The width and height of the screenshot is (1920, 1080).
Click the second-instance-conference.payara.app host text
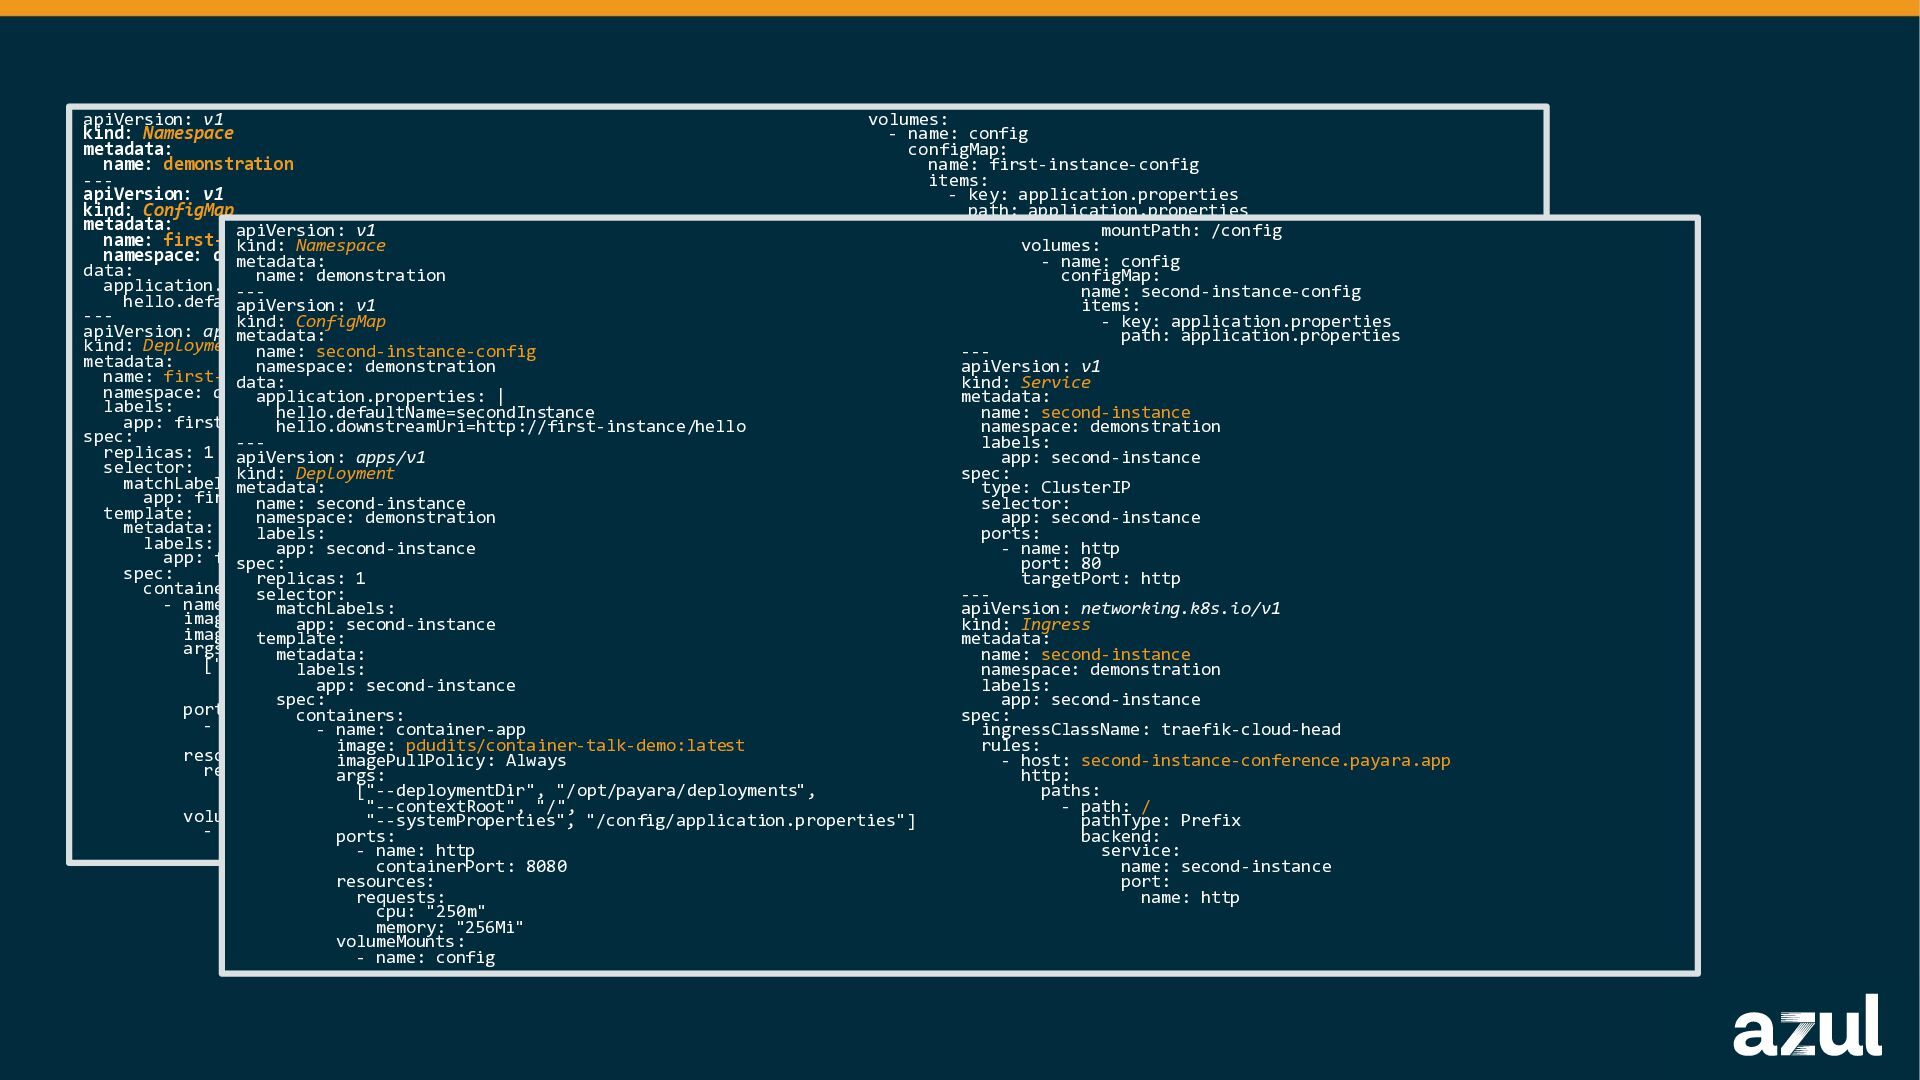tap(1265, 761)
